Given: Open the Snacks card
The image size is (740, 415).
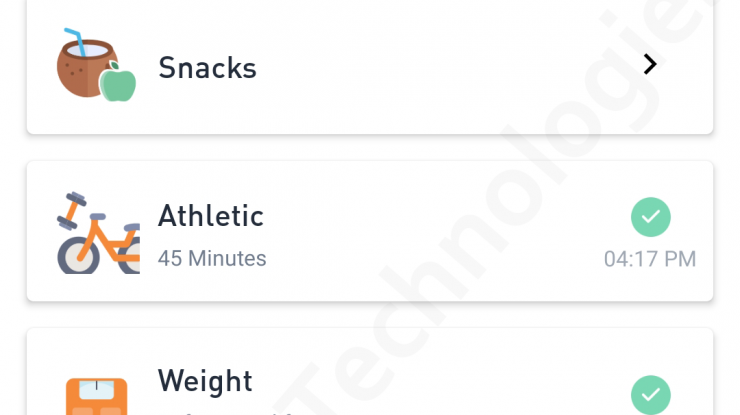Looking at the screenshot, I should 370,67.
